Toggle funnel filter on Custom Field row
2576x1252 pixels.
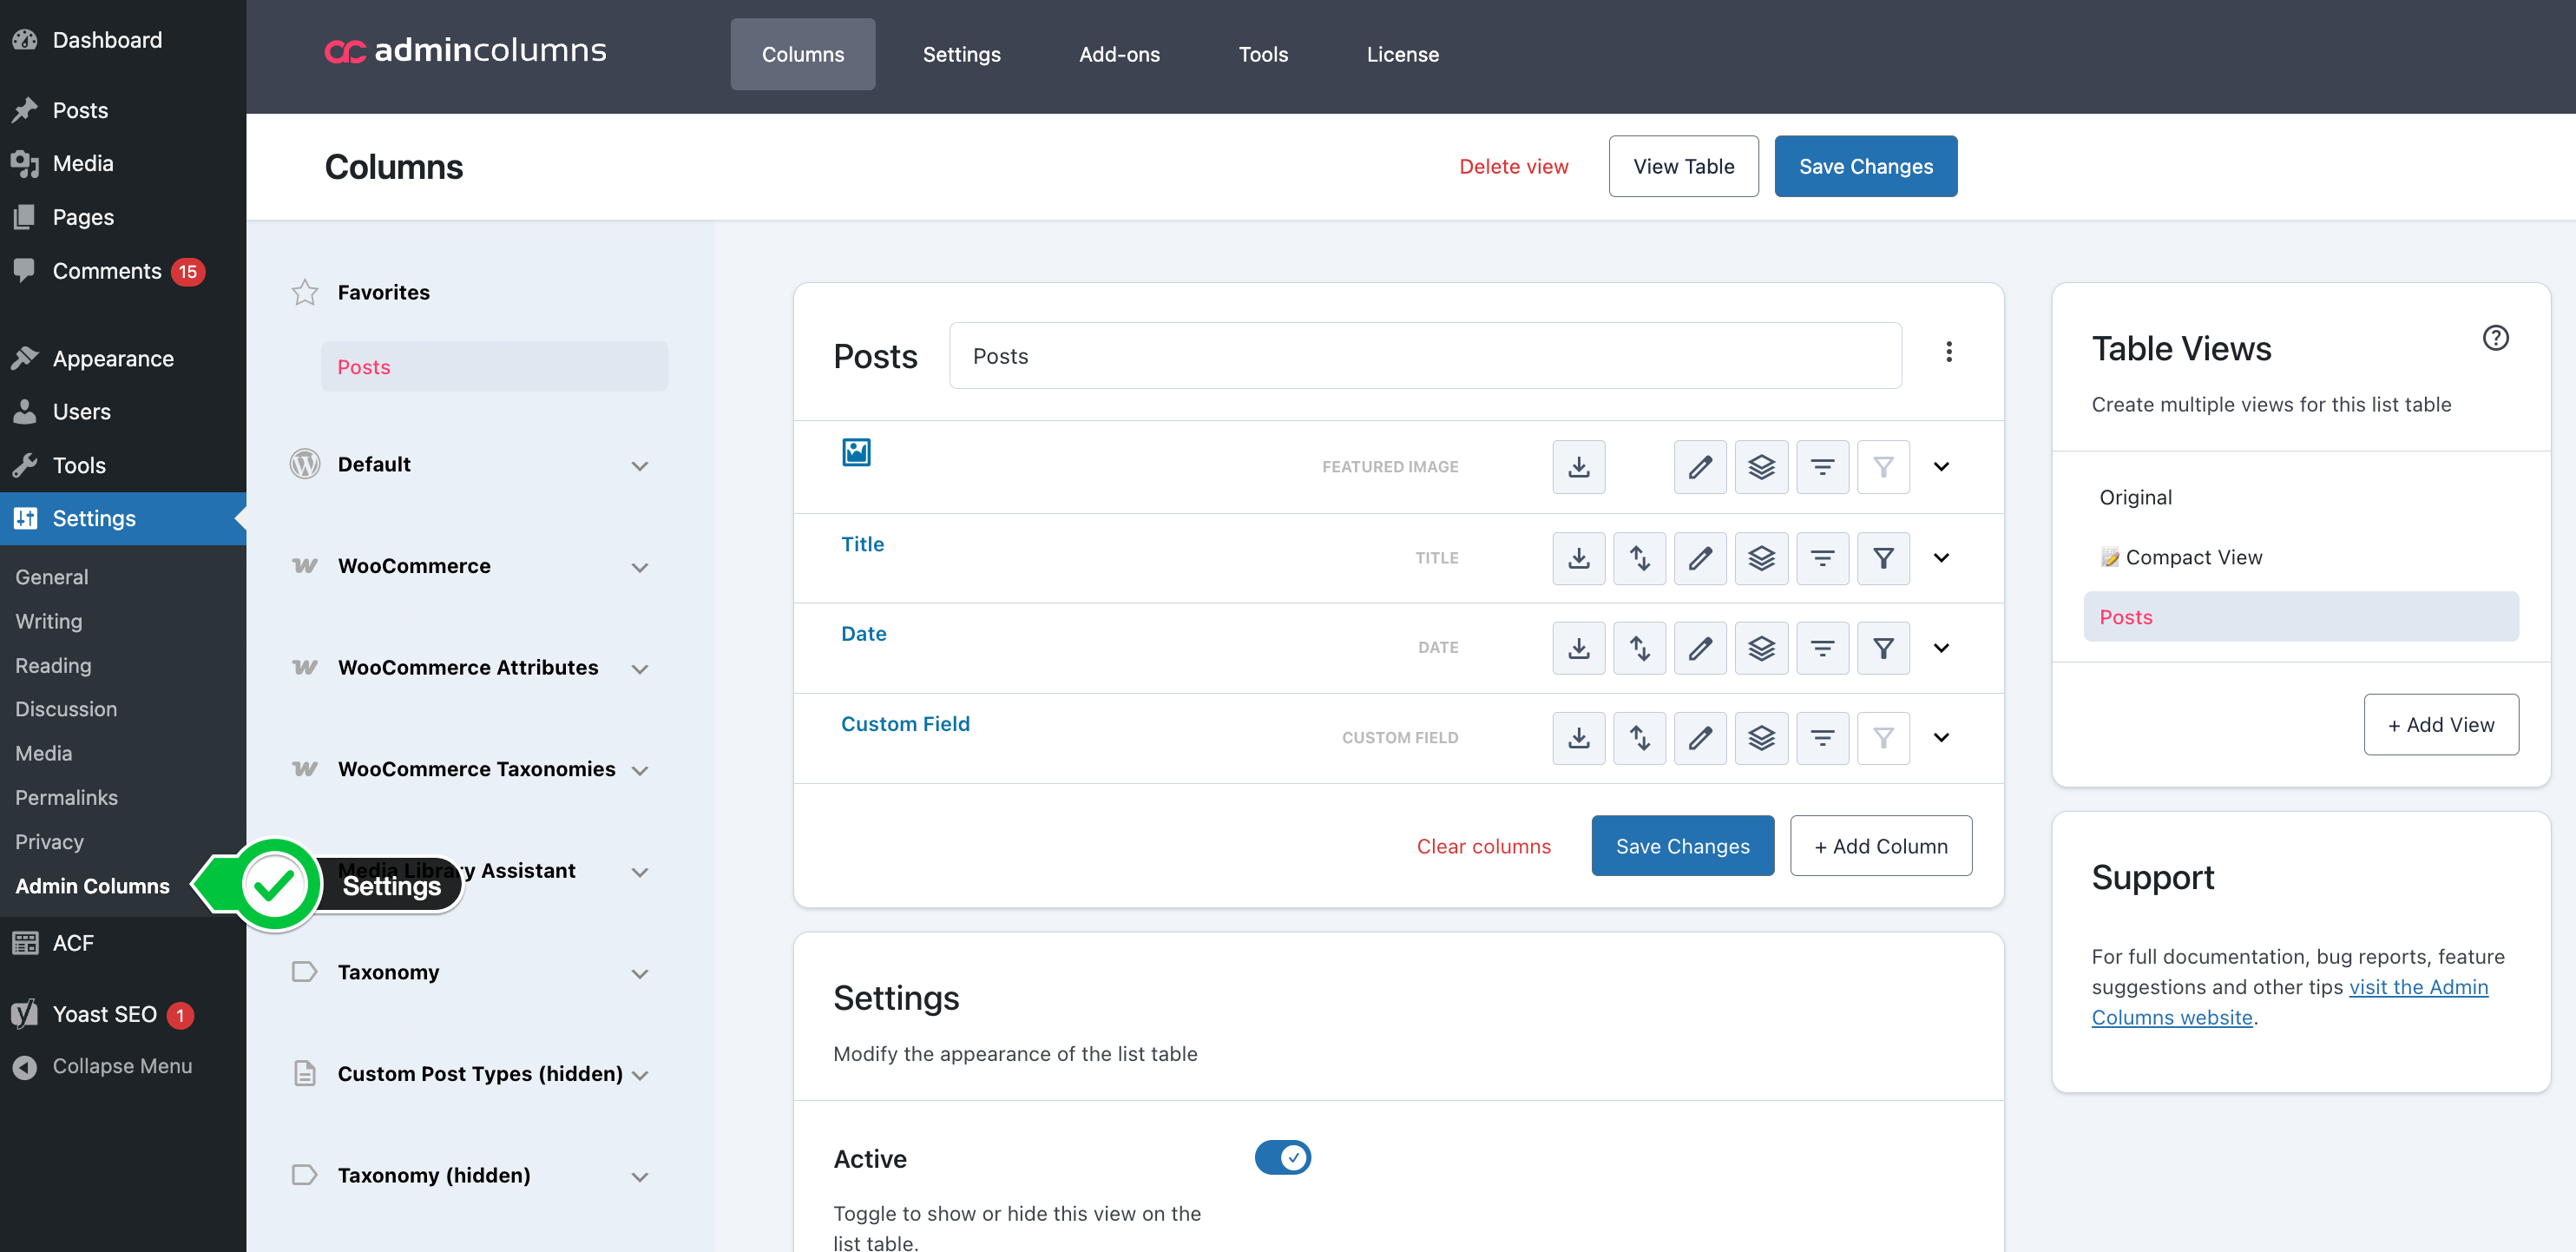(x=1883, y=738)
